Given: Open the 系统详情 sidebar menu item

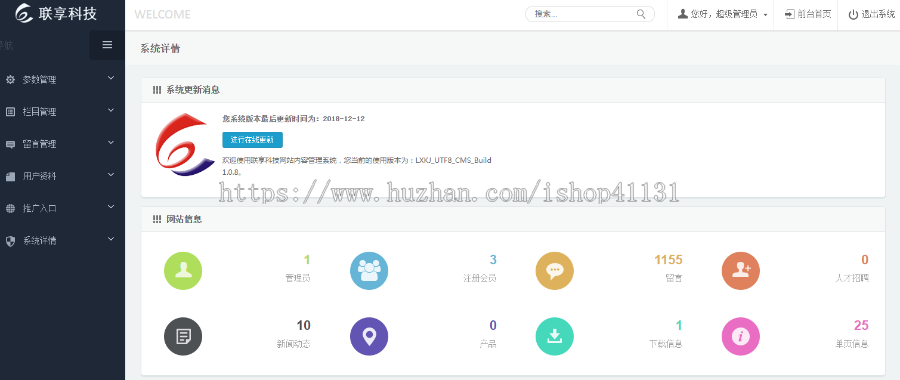Looking at the screenshot, I should 62,241.
